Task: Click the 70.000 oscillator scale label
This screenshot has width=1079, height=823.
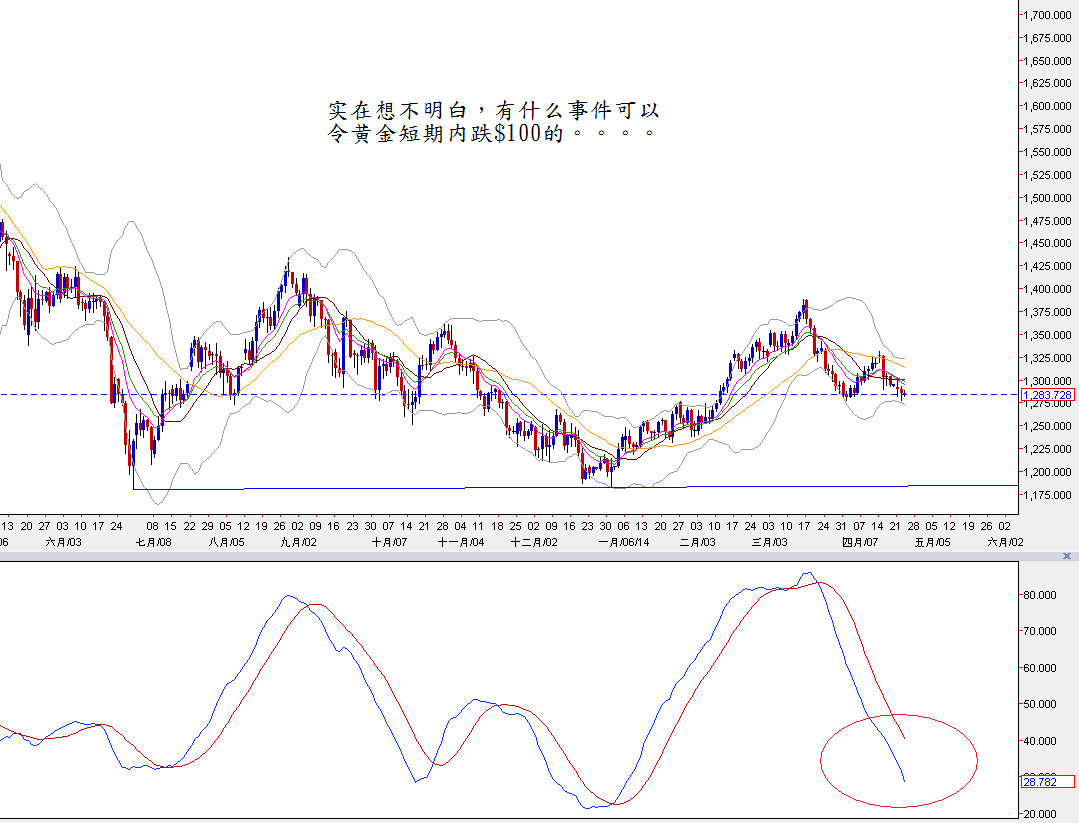Action: click(1040, 631)
